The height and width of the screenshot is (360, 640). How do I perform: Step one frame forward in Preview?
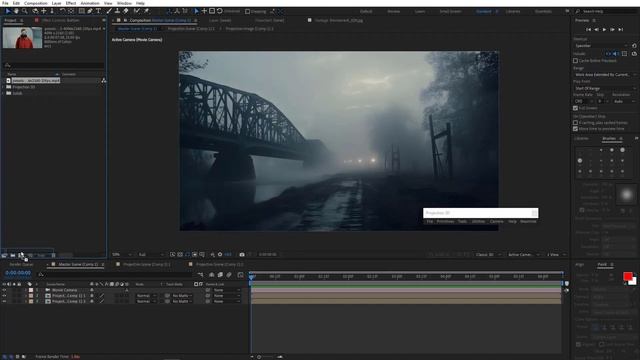(612, 29)
